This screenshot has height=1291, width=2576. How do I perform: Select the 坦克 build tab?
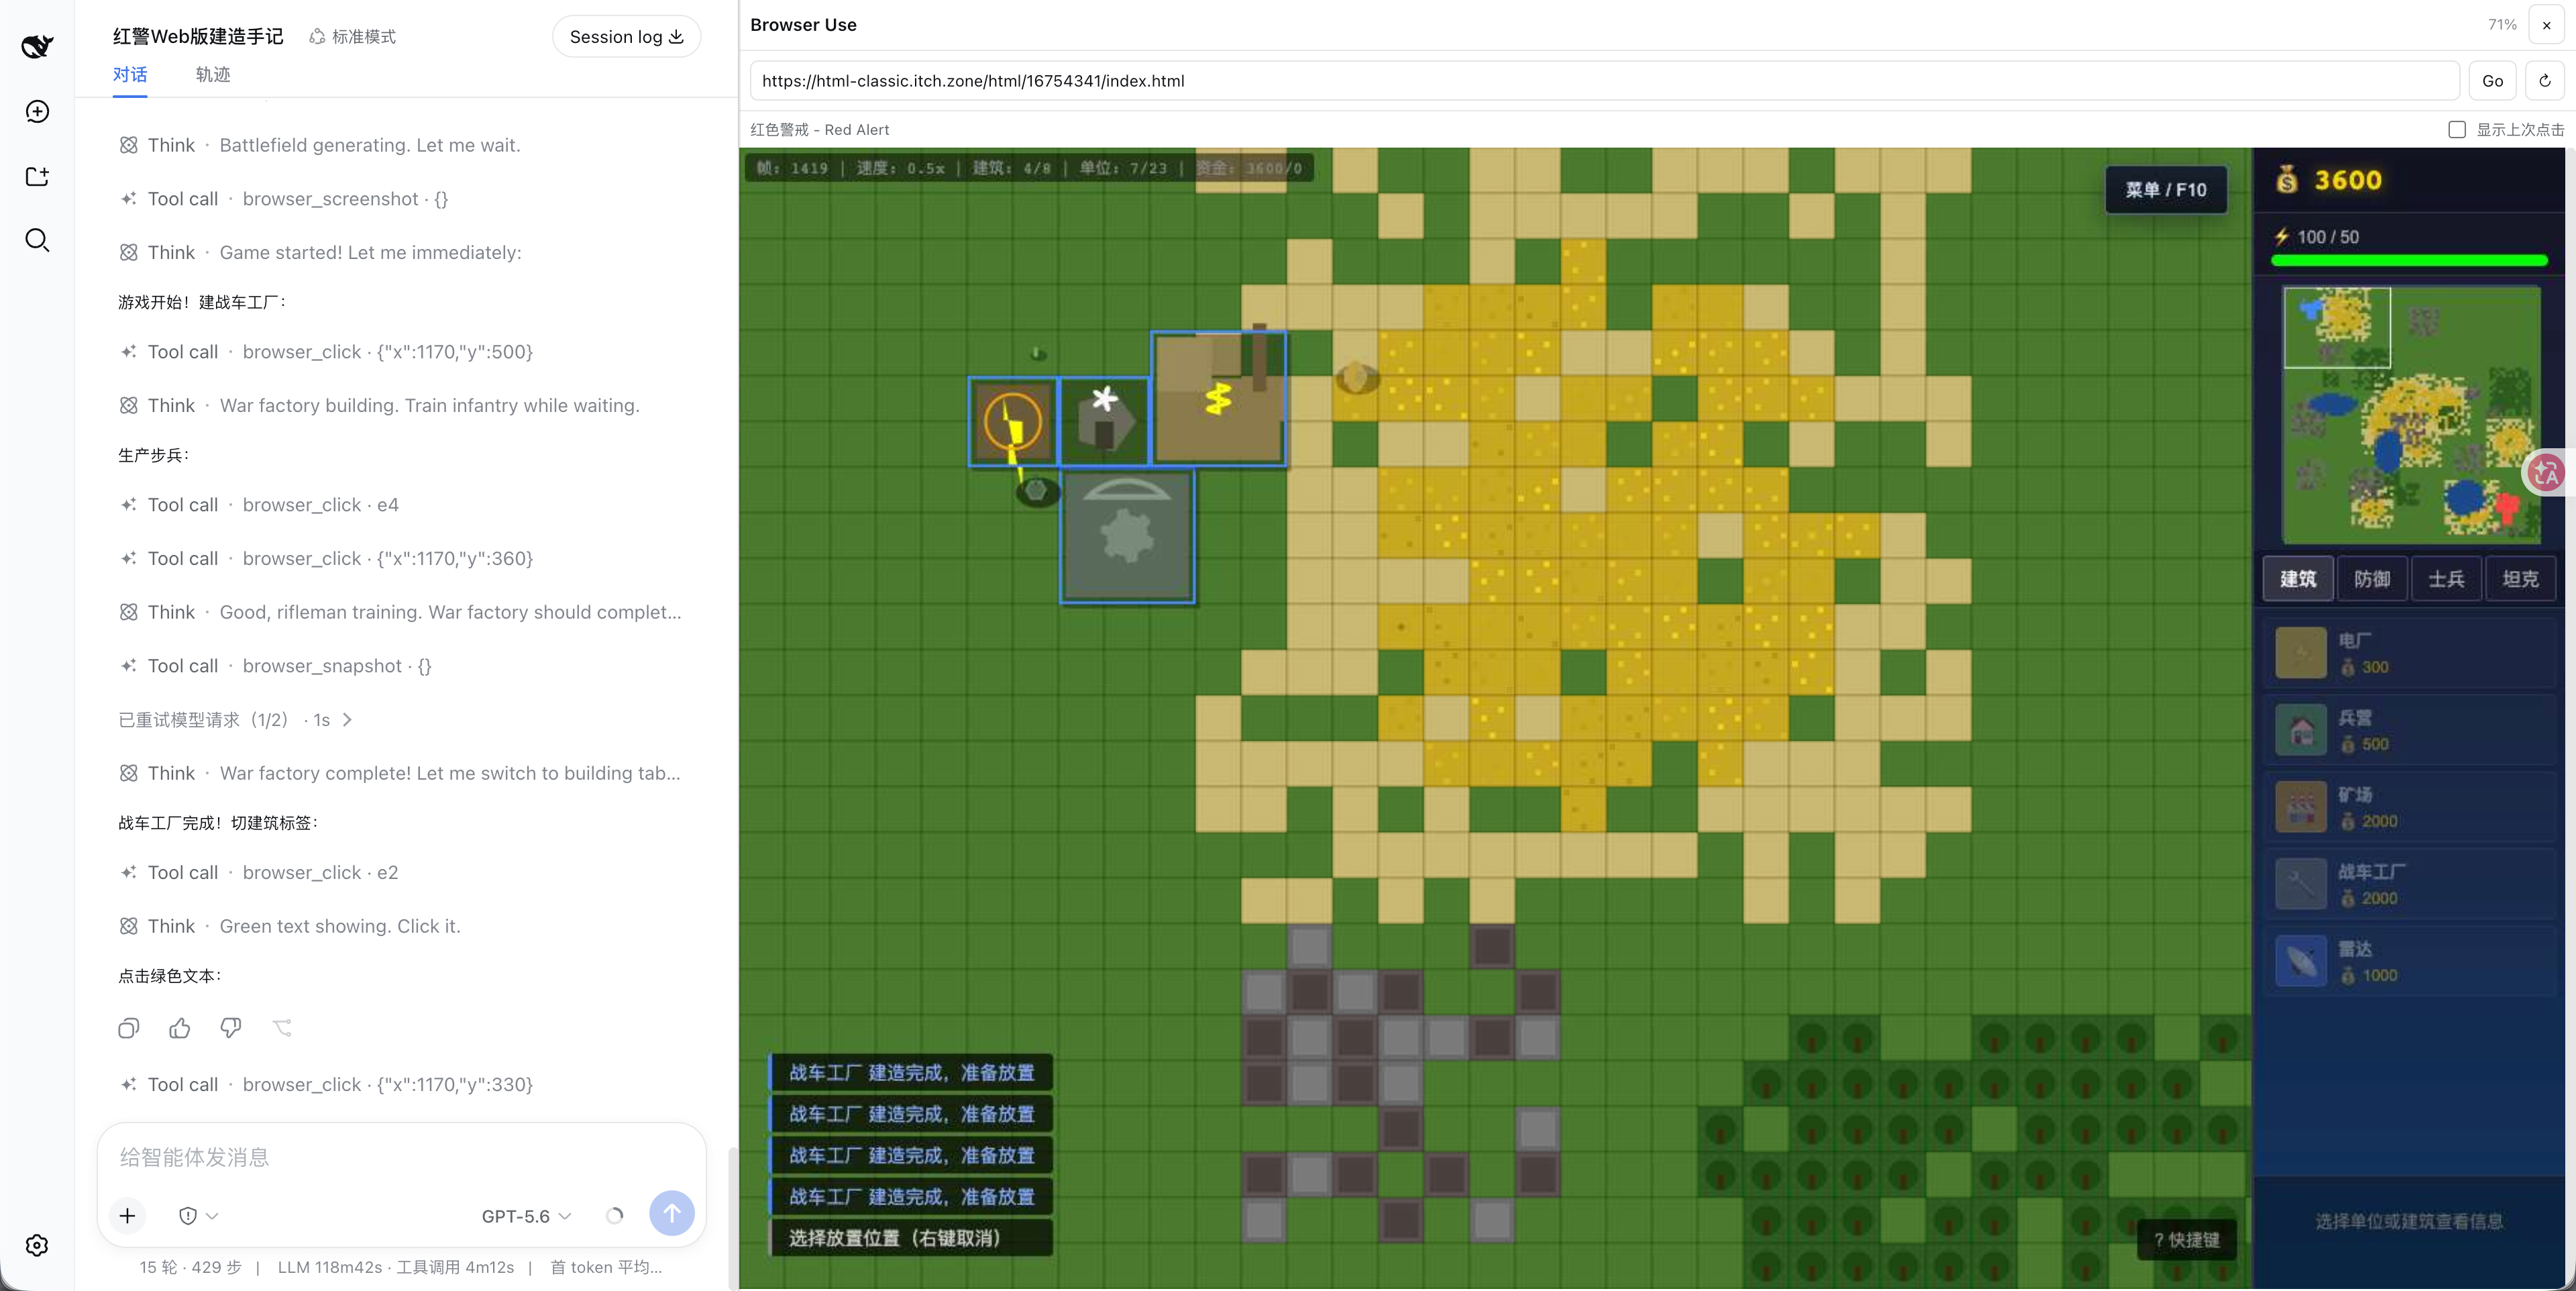2520,579
